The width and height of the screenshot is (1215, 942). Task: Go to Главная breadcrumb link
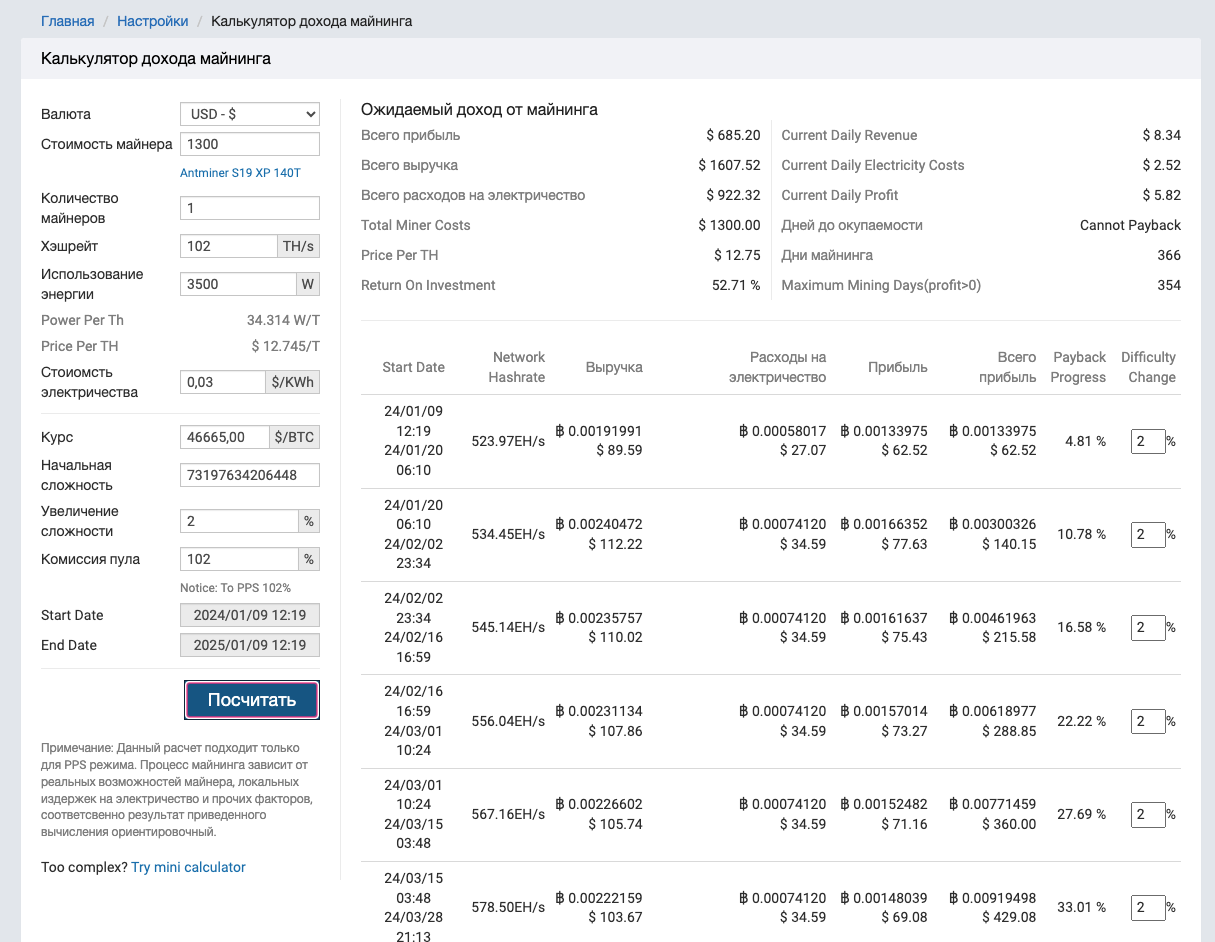pyautogui.click(x=67, y=21)
